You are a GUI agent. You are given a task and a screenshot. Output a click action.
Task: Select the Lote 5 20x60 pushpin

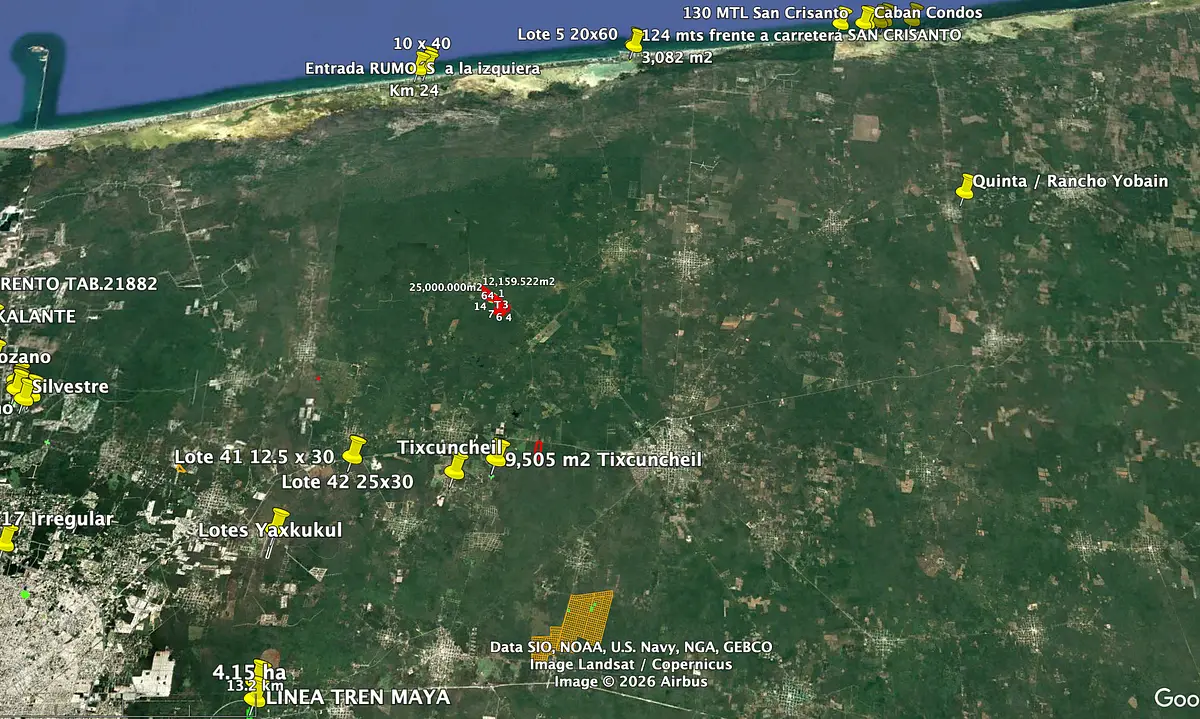click(x=635, y=40)
